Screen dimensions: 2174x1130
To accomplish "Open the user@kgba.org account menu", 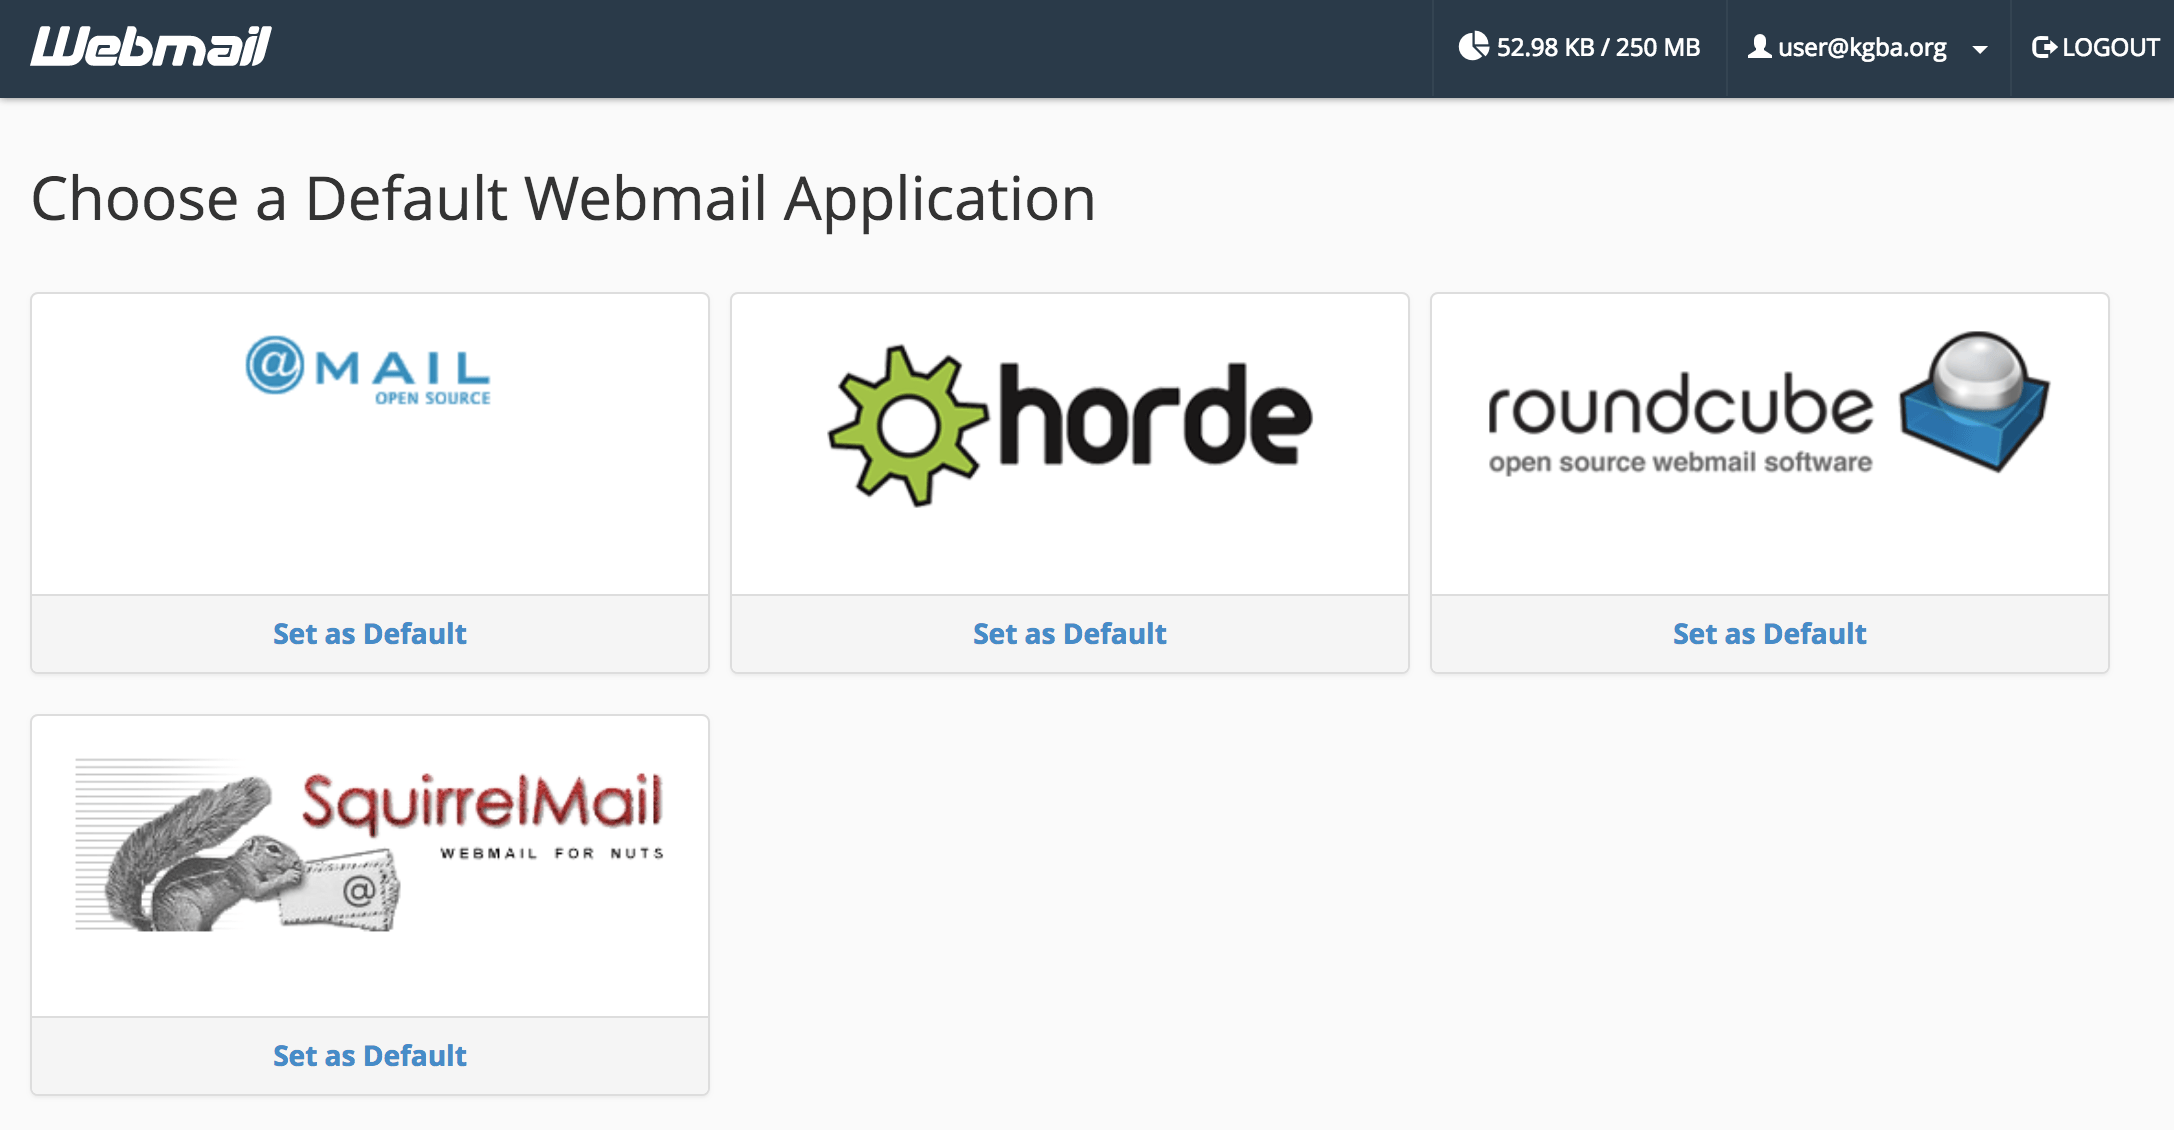I will click(1867, 47).
